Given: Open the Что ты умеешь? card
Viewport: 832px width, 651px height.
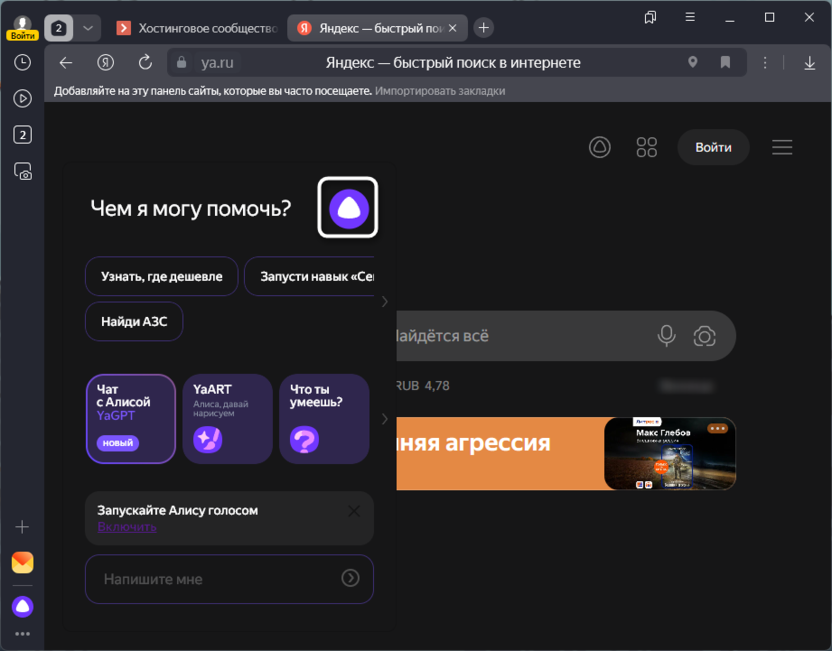Looking at the screenshot, I should tap(324, 419).
